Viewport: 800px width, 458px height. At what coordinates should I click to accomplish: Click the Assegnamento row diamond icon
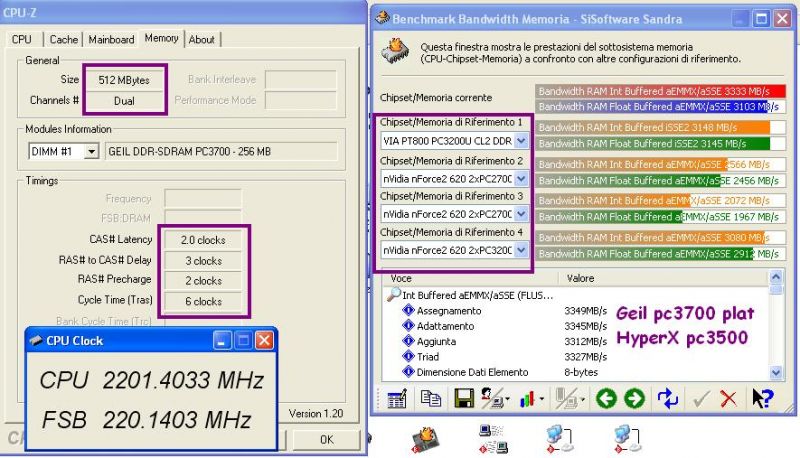(408, 310)
